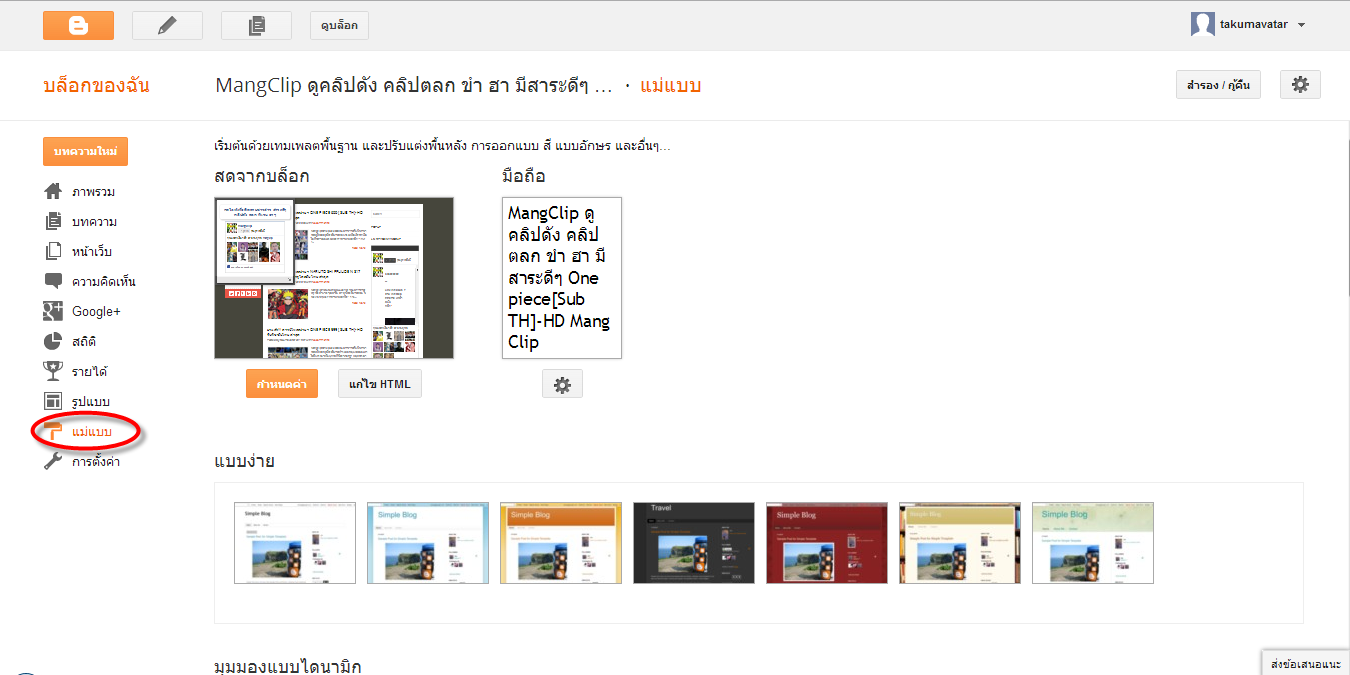Select the tan Simple Blog template

click(x=960, y=543)
